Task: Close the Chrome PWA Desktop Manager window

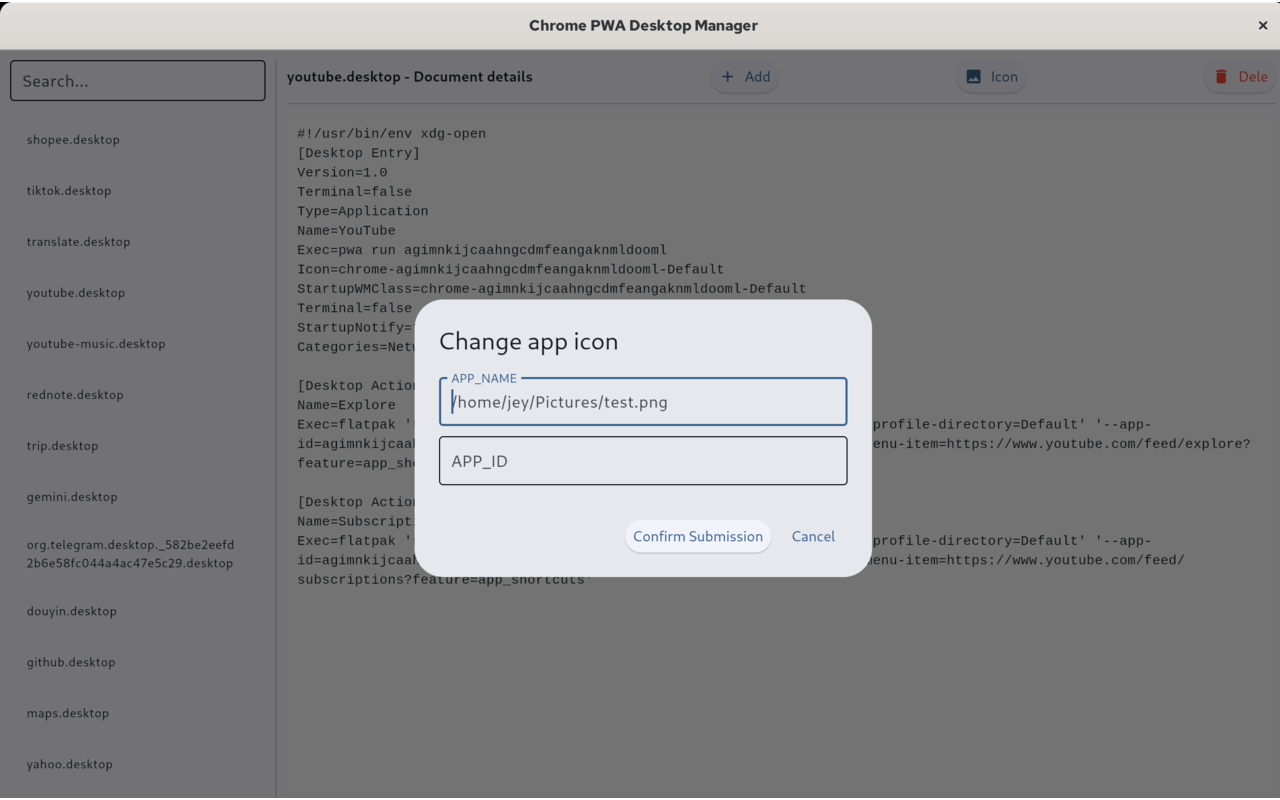Action: click(x=1262, y=26)
